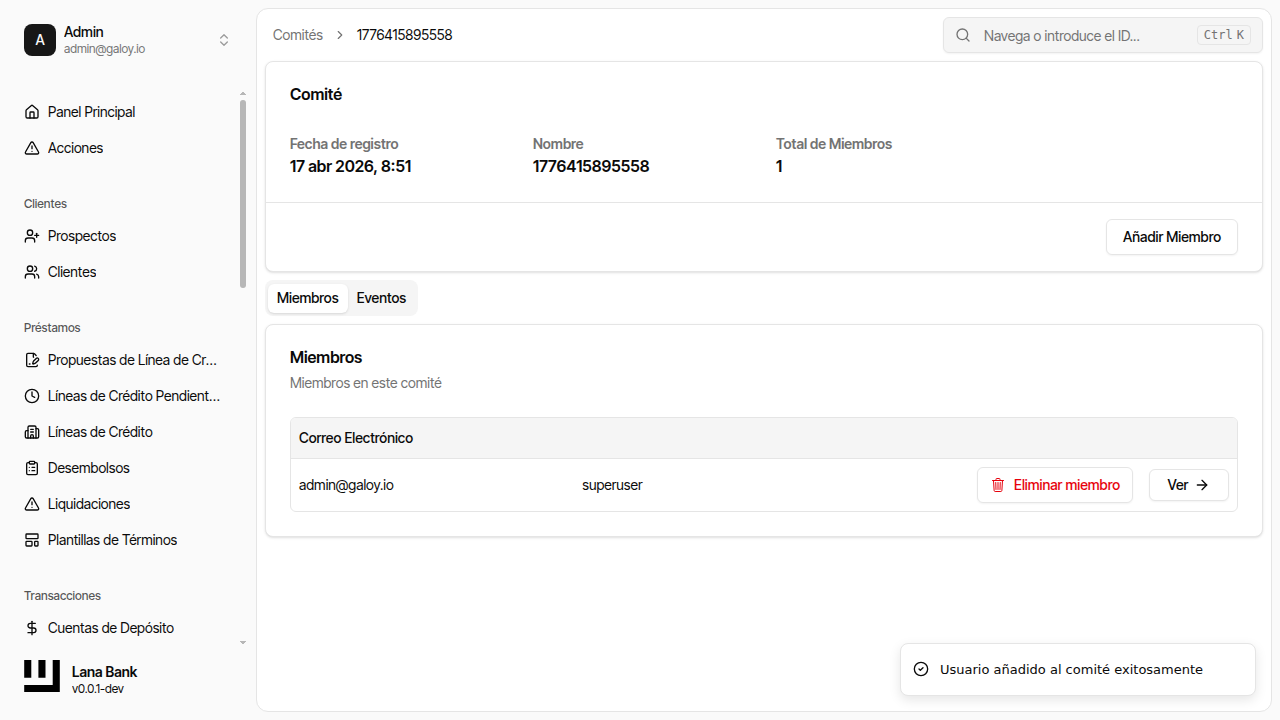Switch to the Eventos tab

381,298
